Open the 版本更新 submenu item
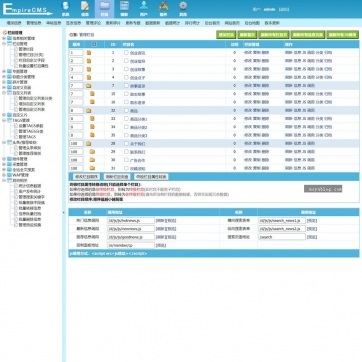 (x=272, y=23)
